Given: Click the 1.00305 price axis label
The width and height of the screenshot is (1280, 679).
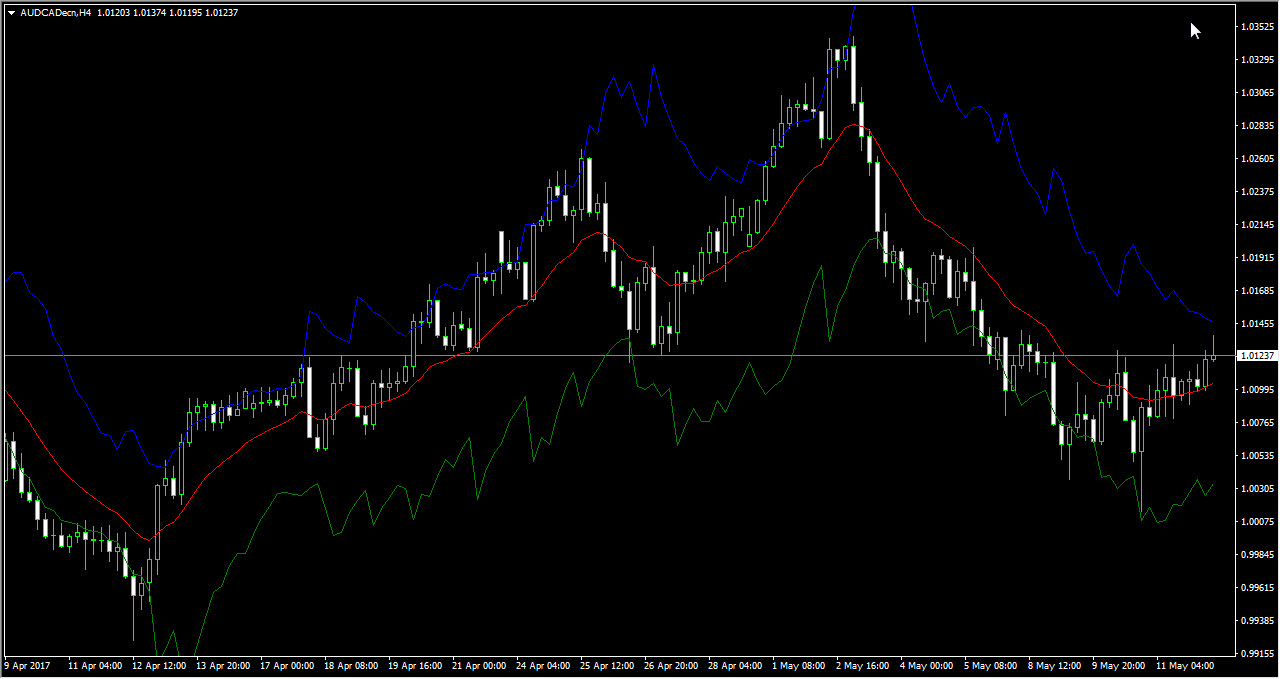Looking at the screenshot, I should click(x=1257, y=489).
